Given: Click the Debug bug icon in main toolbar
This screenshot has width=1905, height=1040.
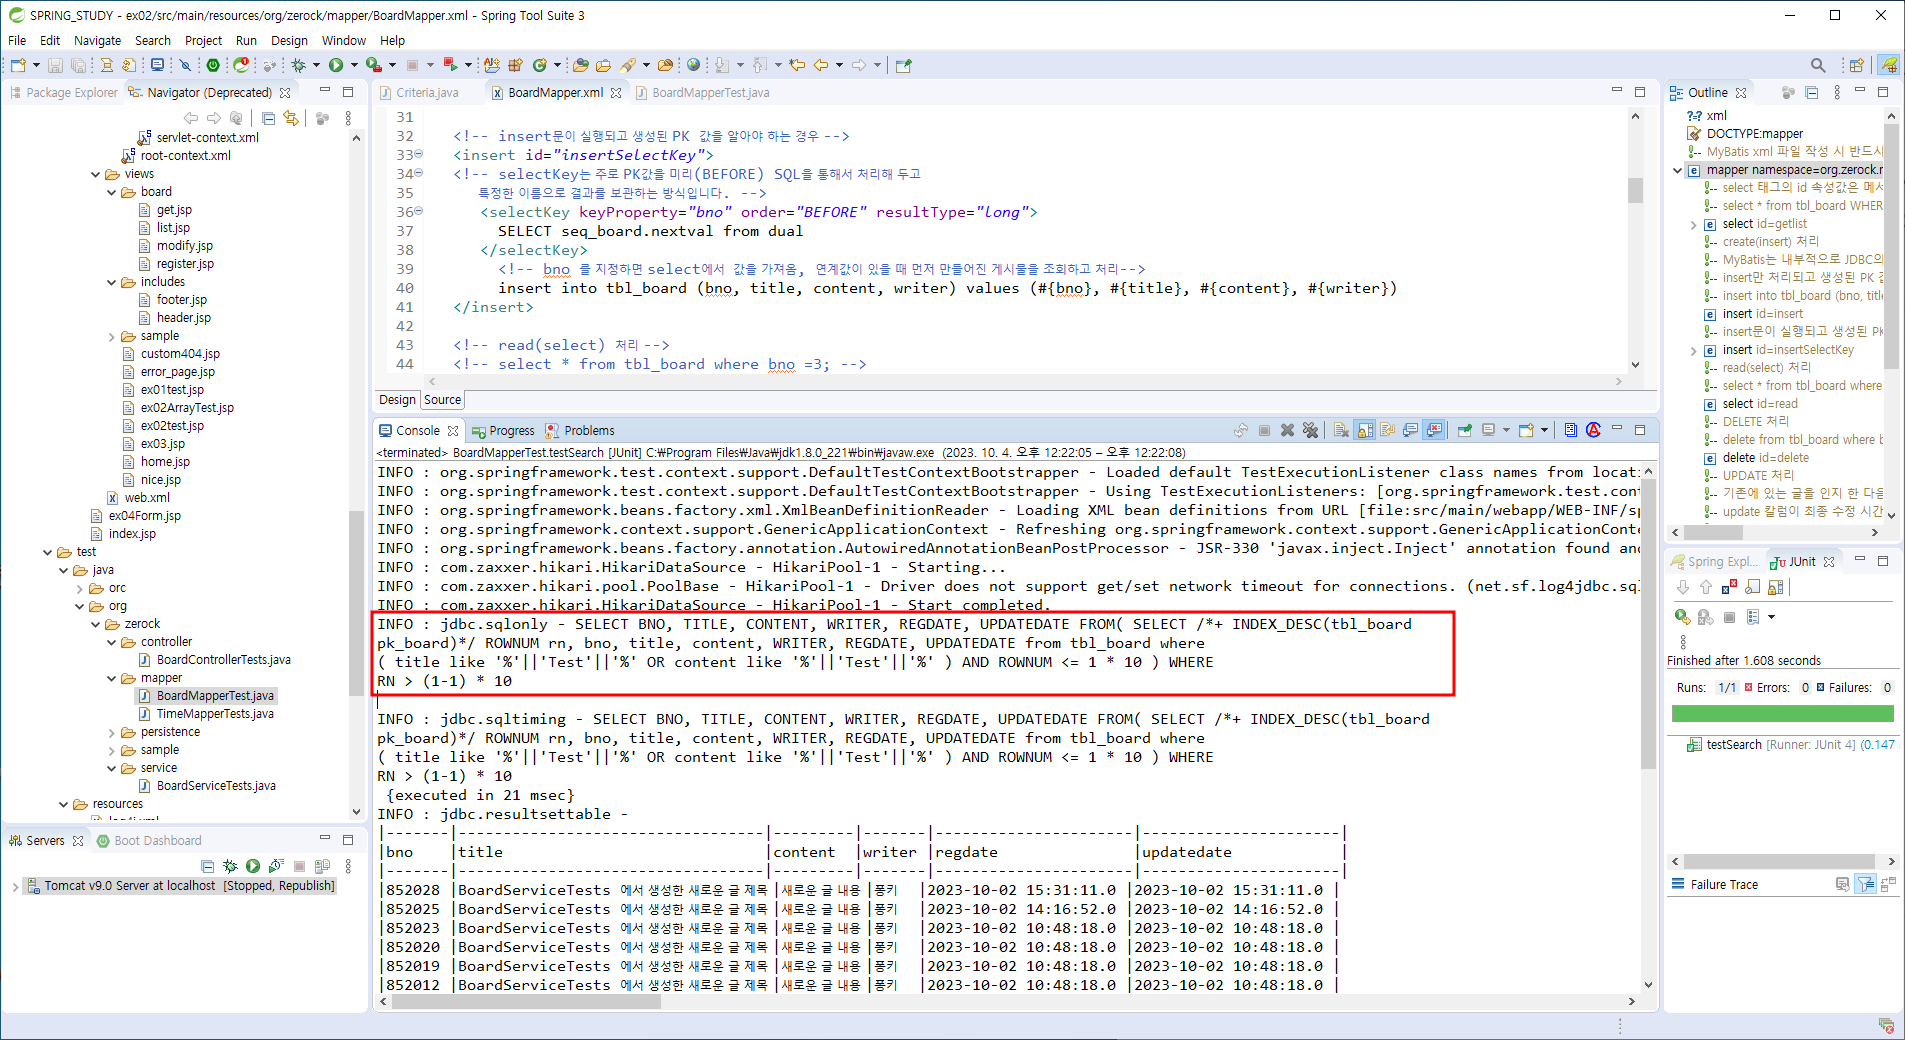Looking at the screenshot, I should [x=298, y=65].
